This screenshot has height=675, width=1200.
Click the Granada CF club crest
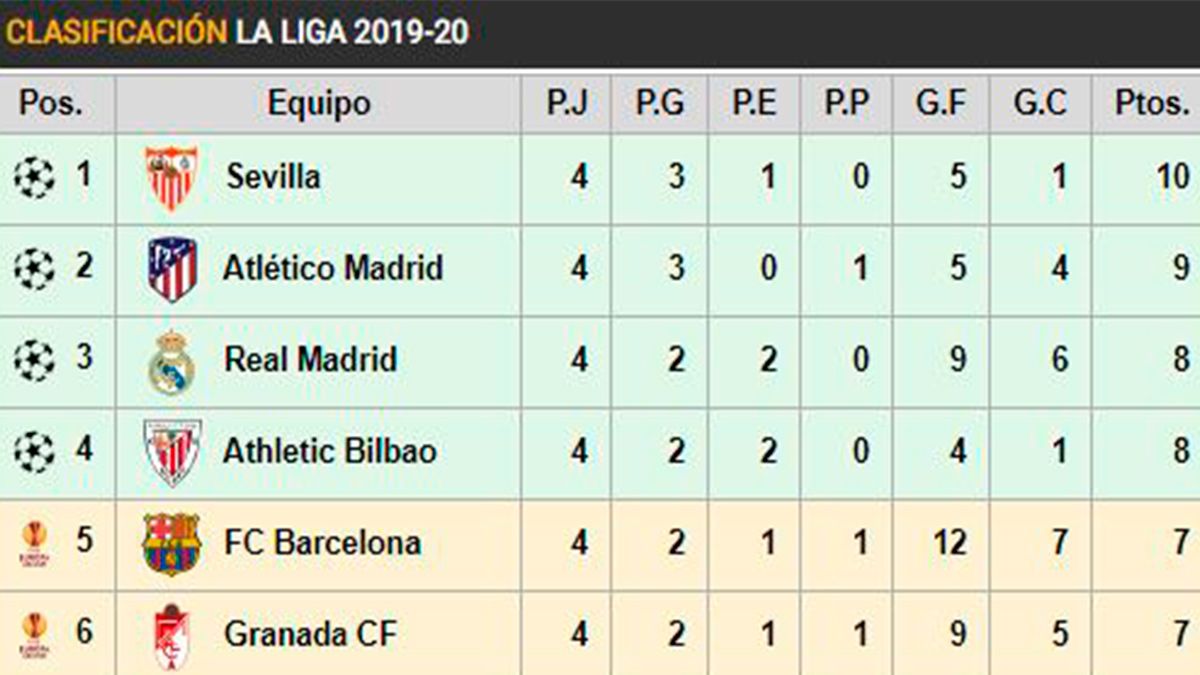pos(172,635)
